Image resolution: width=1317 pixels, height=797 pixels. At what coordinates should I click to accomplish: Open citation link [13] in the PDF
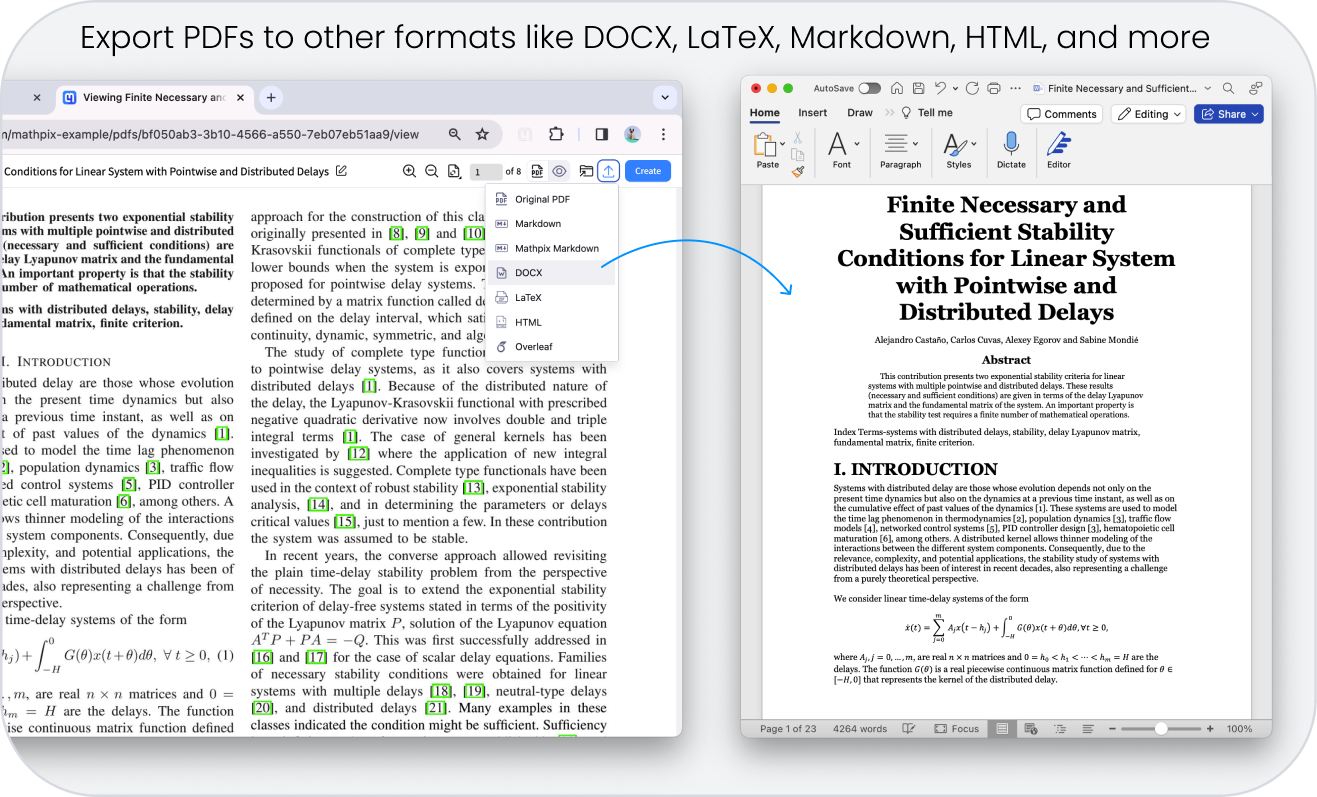point(473,488)
